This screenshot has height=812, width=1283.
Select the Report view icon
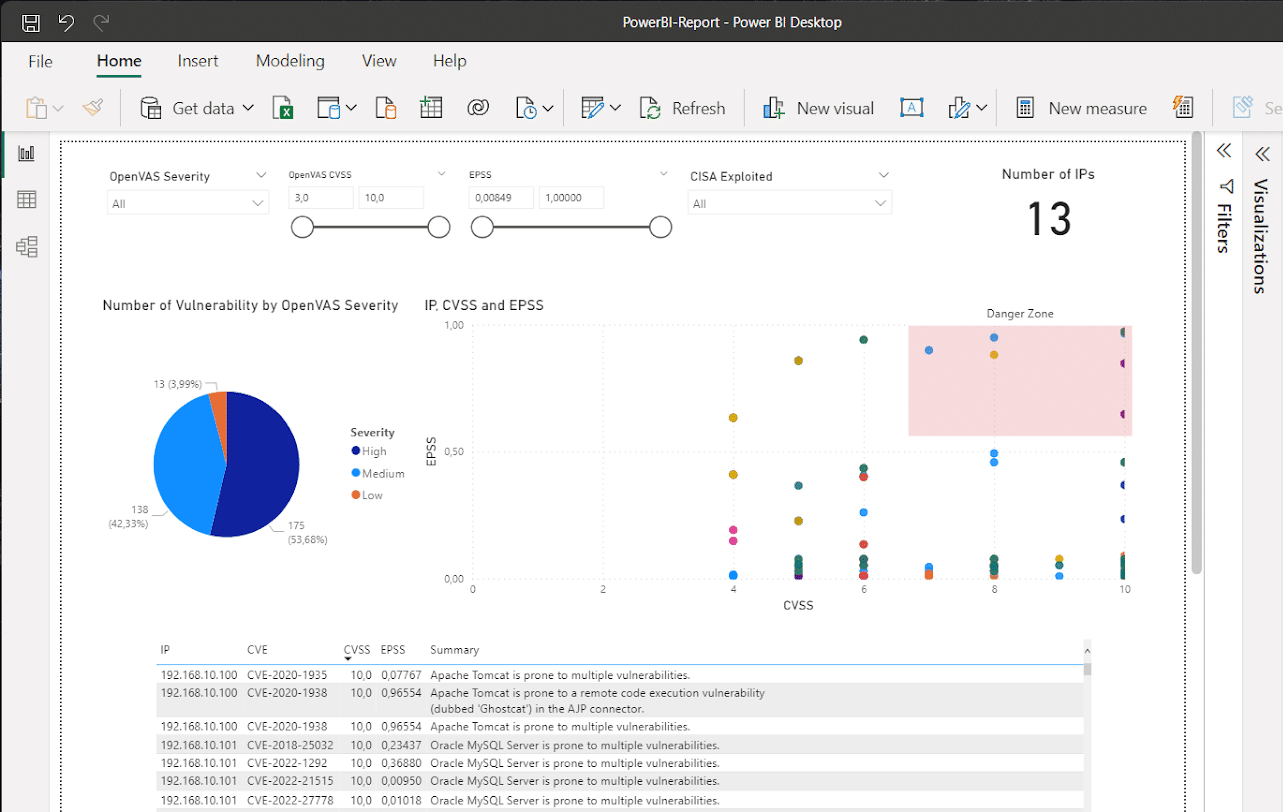pos(26,153)
